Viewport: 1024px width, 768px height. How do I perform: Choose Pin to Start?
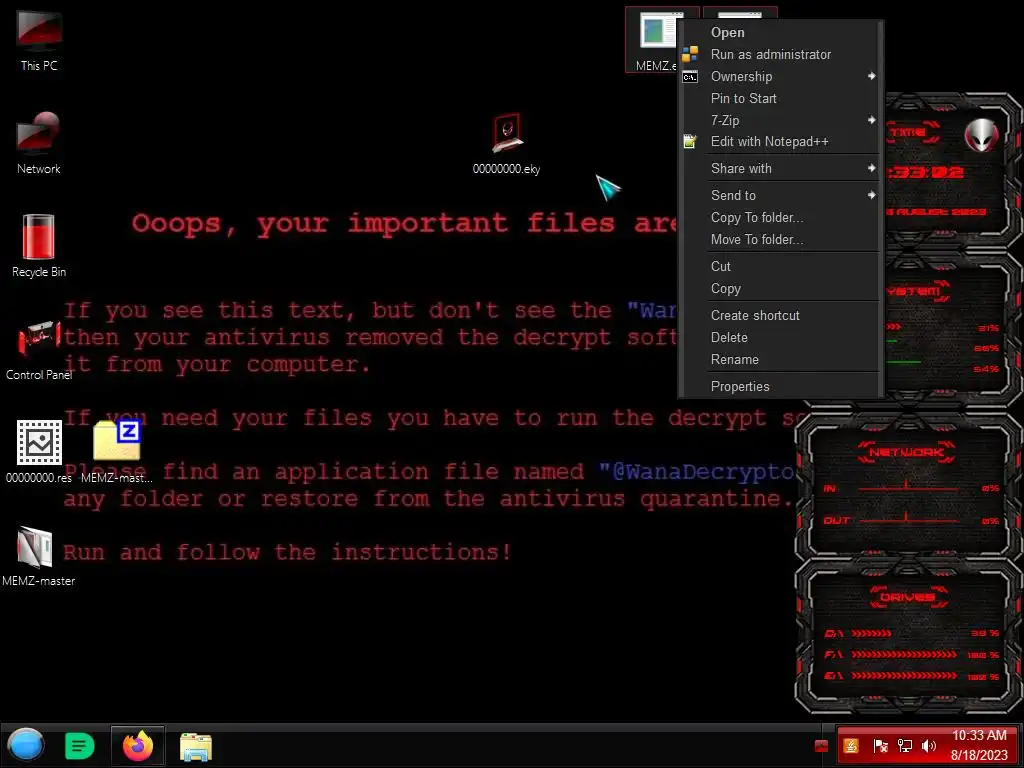coord(780,98)
